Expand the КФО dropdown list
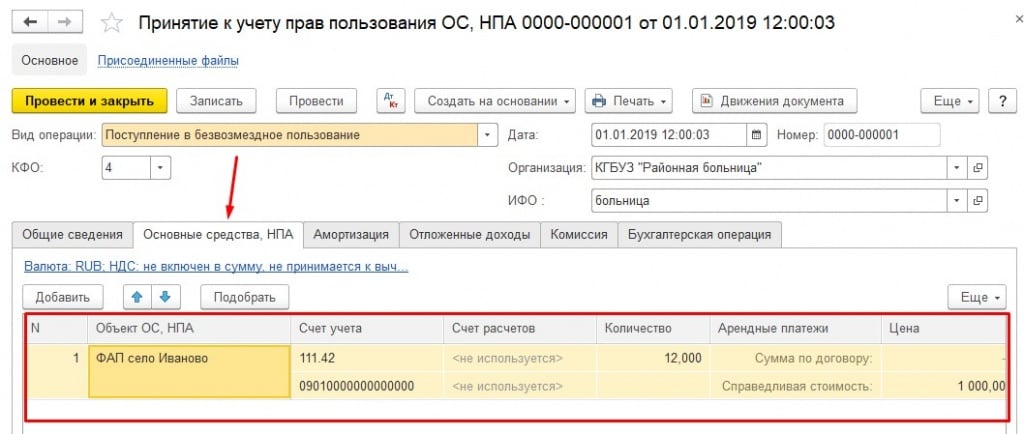This screenshot has height=434, width=1024. pos(160,168)
